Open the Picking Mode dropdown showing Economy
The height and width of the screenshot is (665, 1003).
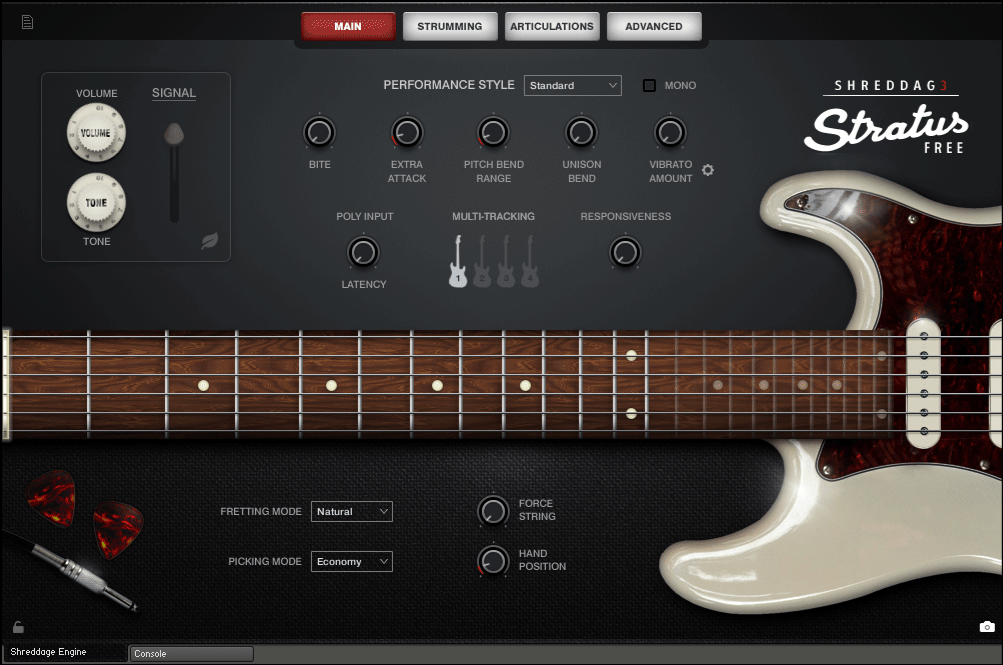(x=351, y=561)
